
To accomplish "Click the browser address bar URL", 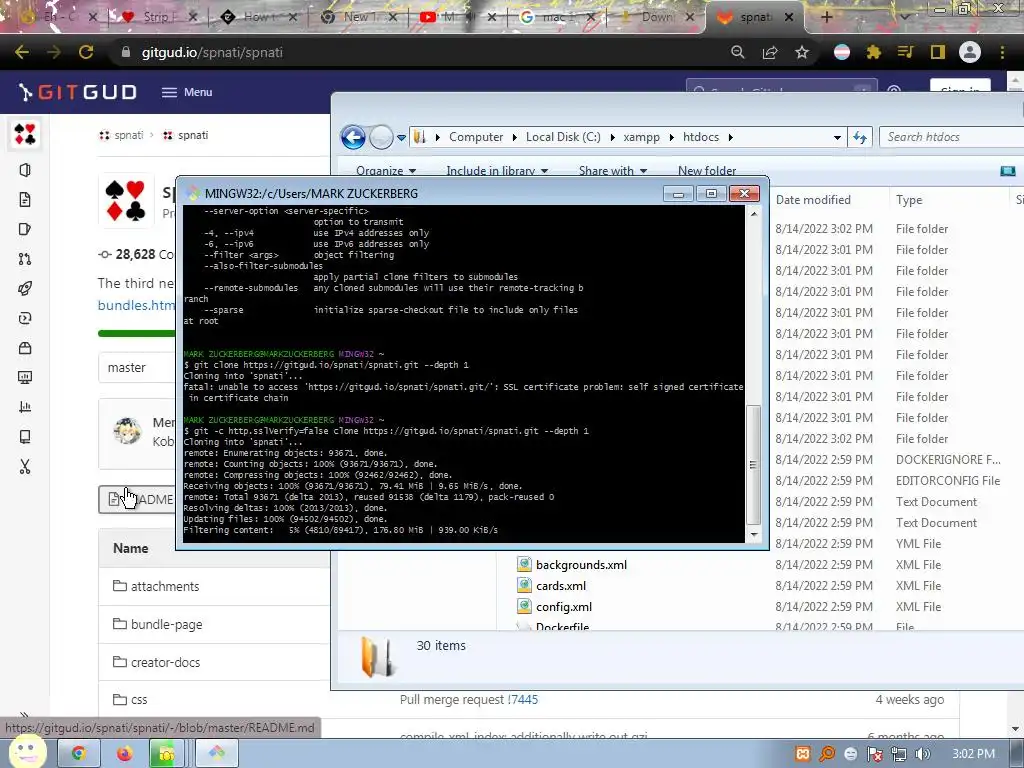I will point(212,52).
